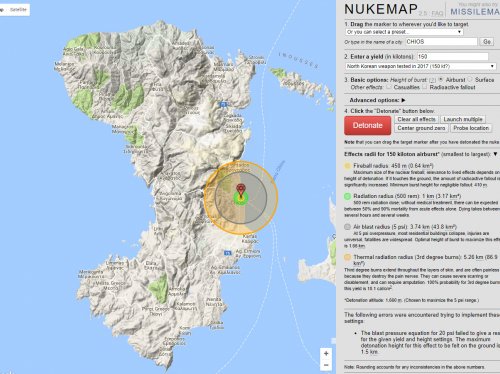Click the green radiation radius legend dot
Screen dimensions: 500x374
[x=347, y=196]
